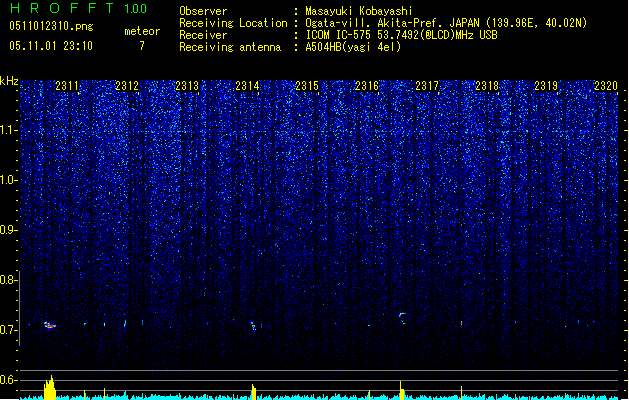Click time marker 2318
This screenshot has width=629, height=400.
coord(487,86)
